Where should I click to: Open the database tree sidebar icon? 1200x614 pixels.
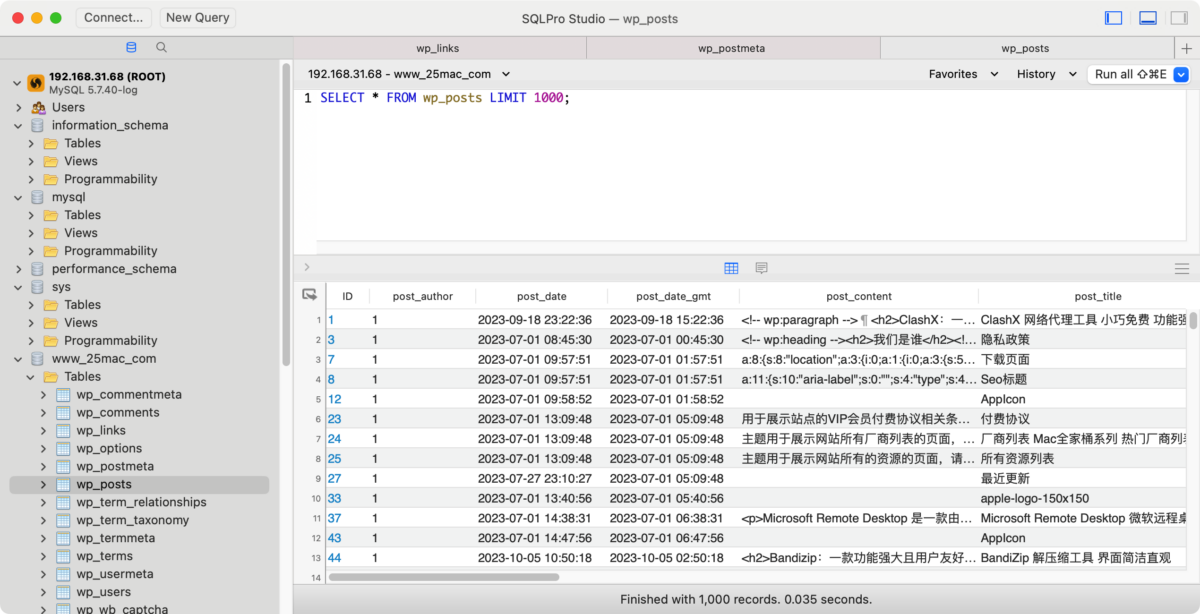[x=131, y=47]
